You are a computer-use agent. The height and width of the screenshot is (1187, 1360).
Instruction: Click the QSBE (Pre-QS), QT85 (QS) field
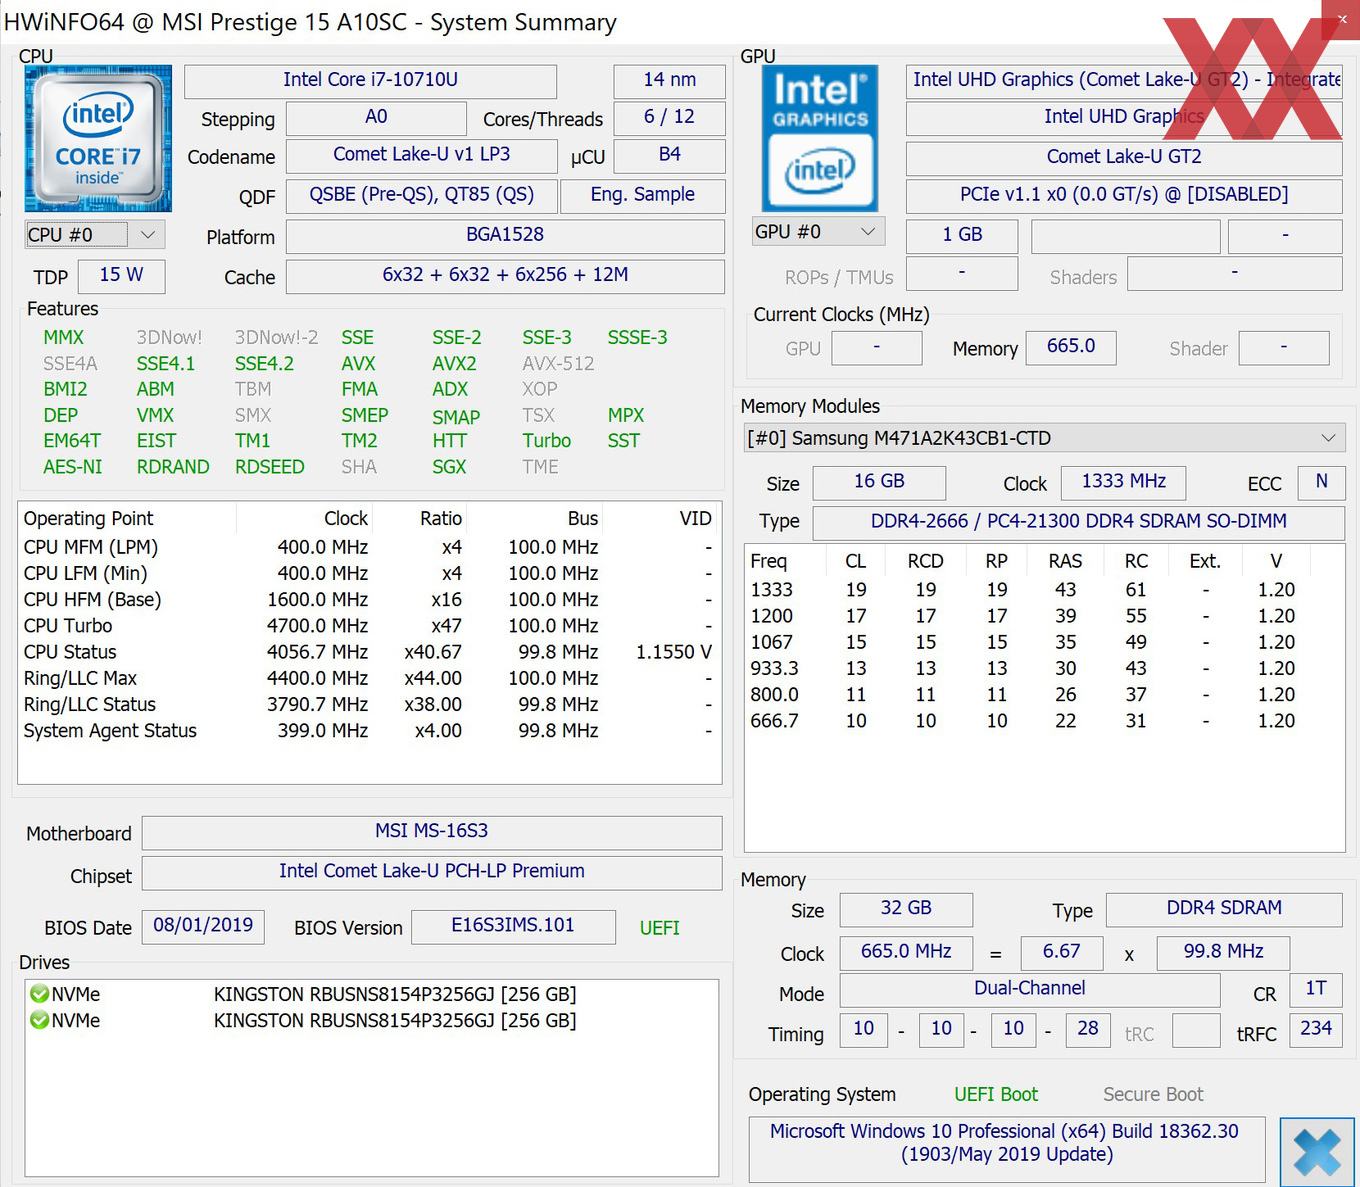(x=421, y=195)
